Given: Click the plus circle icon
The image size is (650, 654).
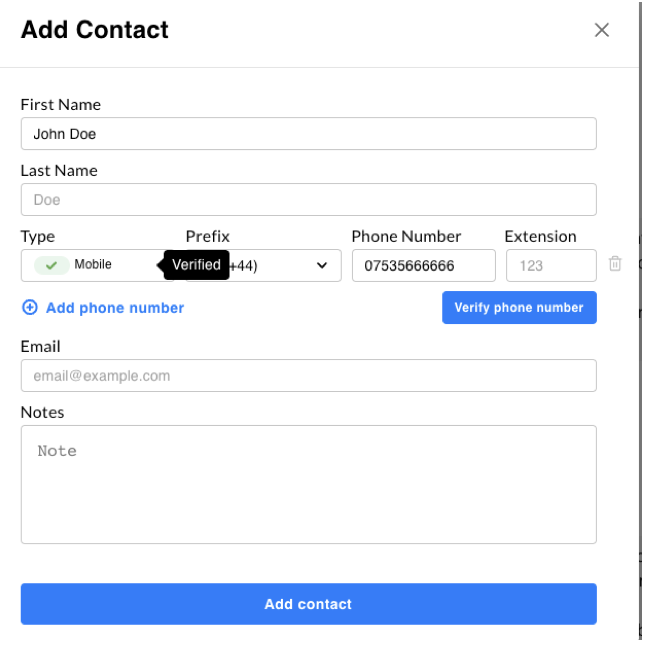Looking at the screenshot, I should [x=30, y=307].
